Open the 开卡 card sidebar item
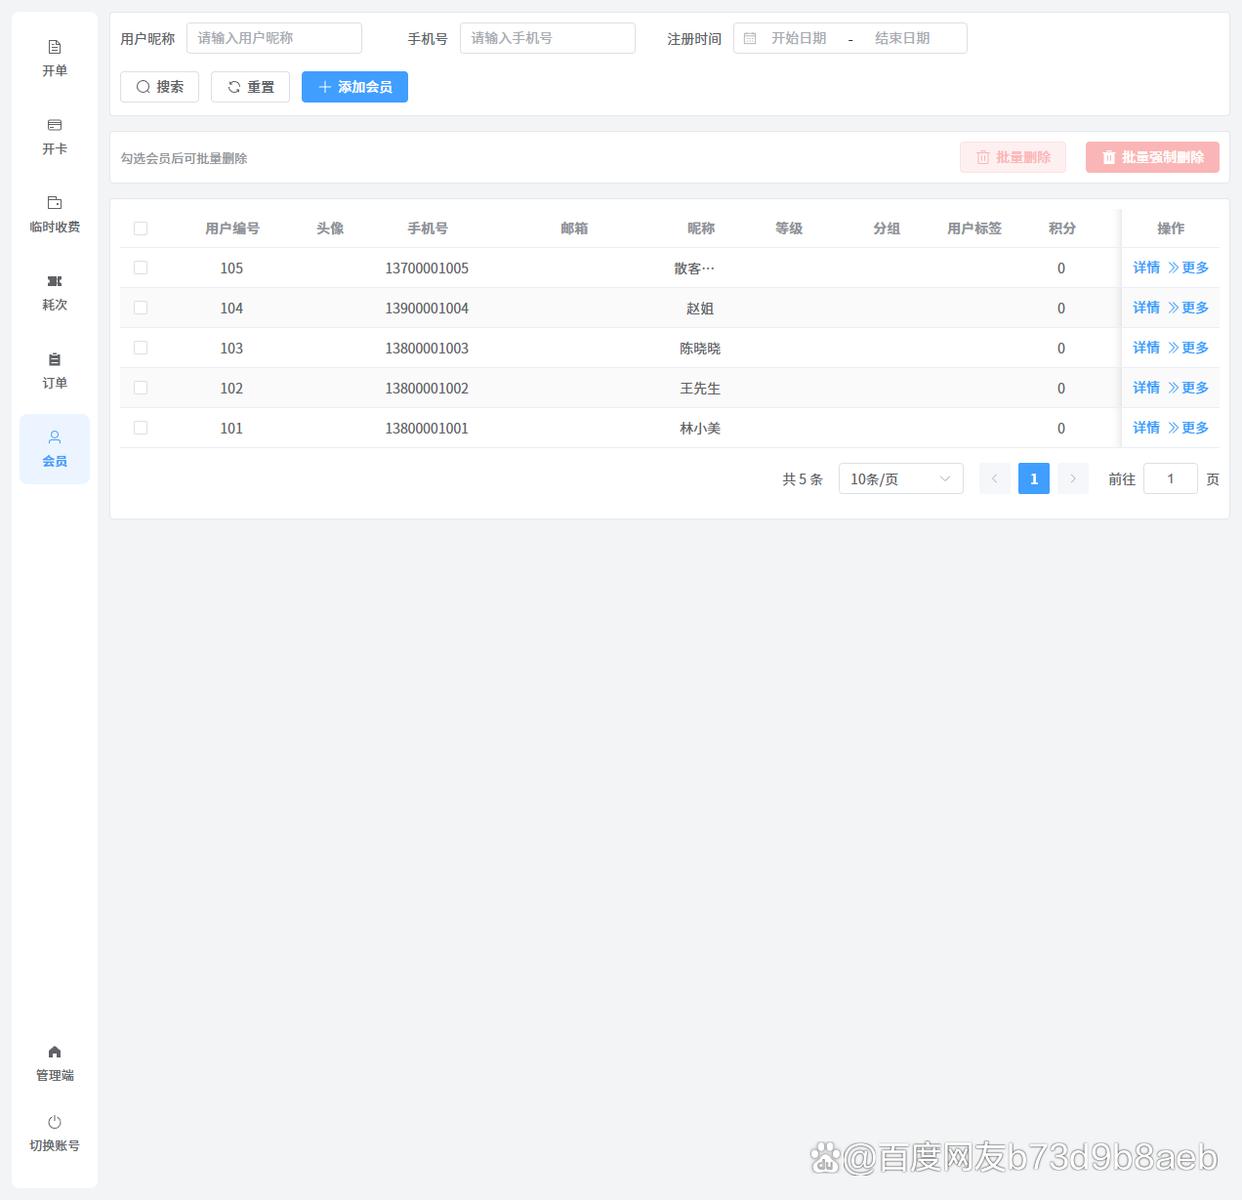The image size is (1242, 1200). 55,136
